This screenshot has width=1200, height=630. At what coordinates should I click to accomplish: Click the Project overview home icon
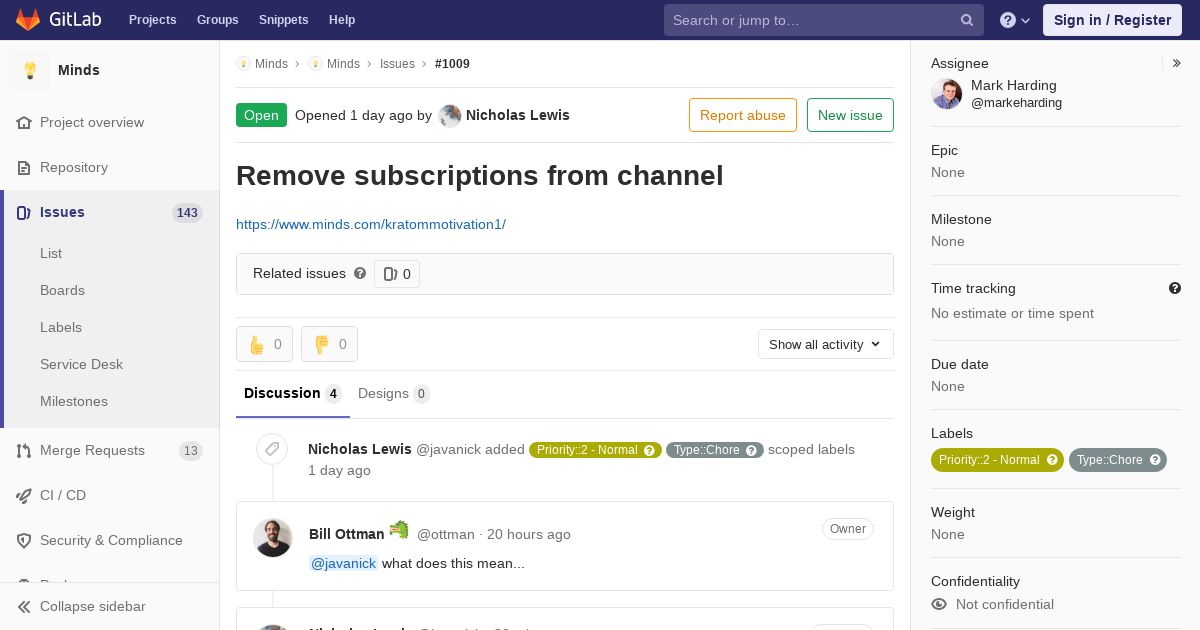pyautogui.click(x=24, y=122)
